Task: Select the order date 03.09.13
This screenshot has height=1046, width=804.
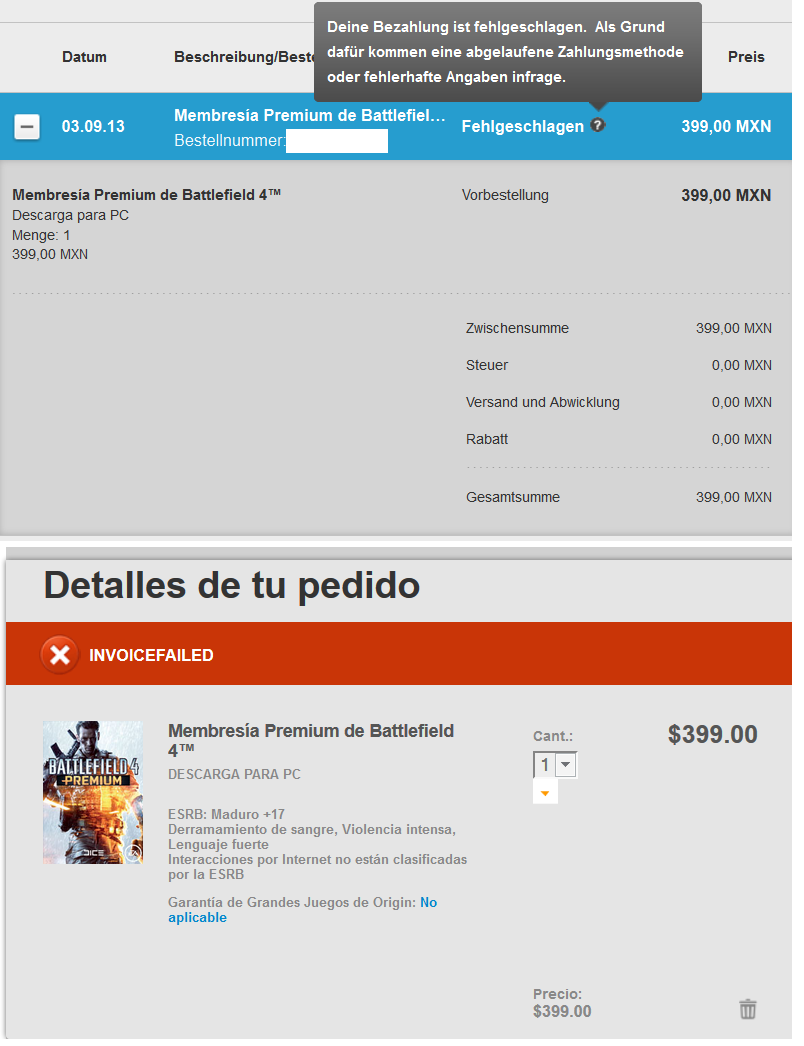Action: click(x=93, y=127)
